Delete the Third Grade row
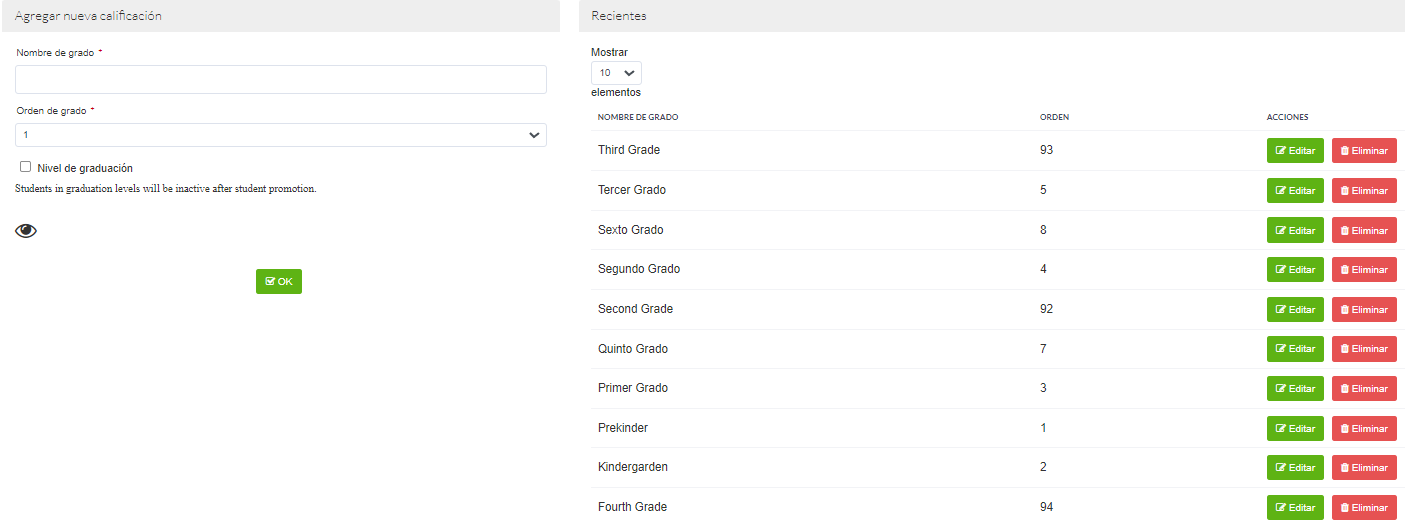1405x530 pixels. pos(1364,151)
